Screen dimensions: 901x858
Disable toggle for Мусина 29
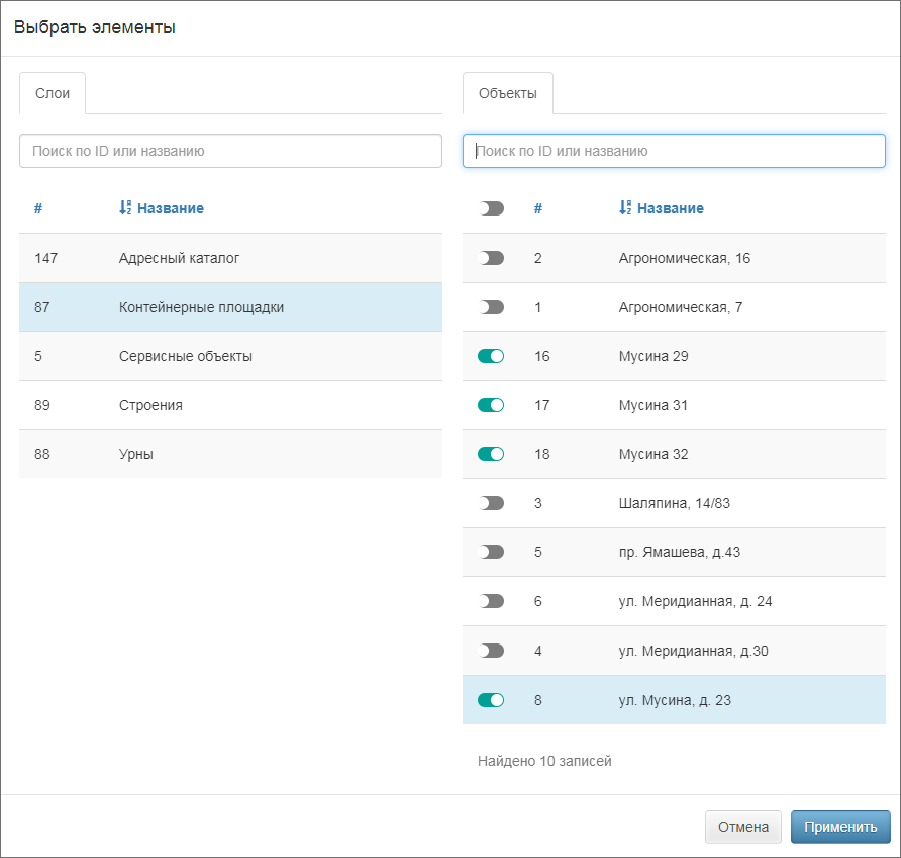tap(491, 356)
